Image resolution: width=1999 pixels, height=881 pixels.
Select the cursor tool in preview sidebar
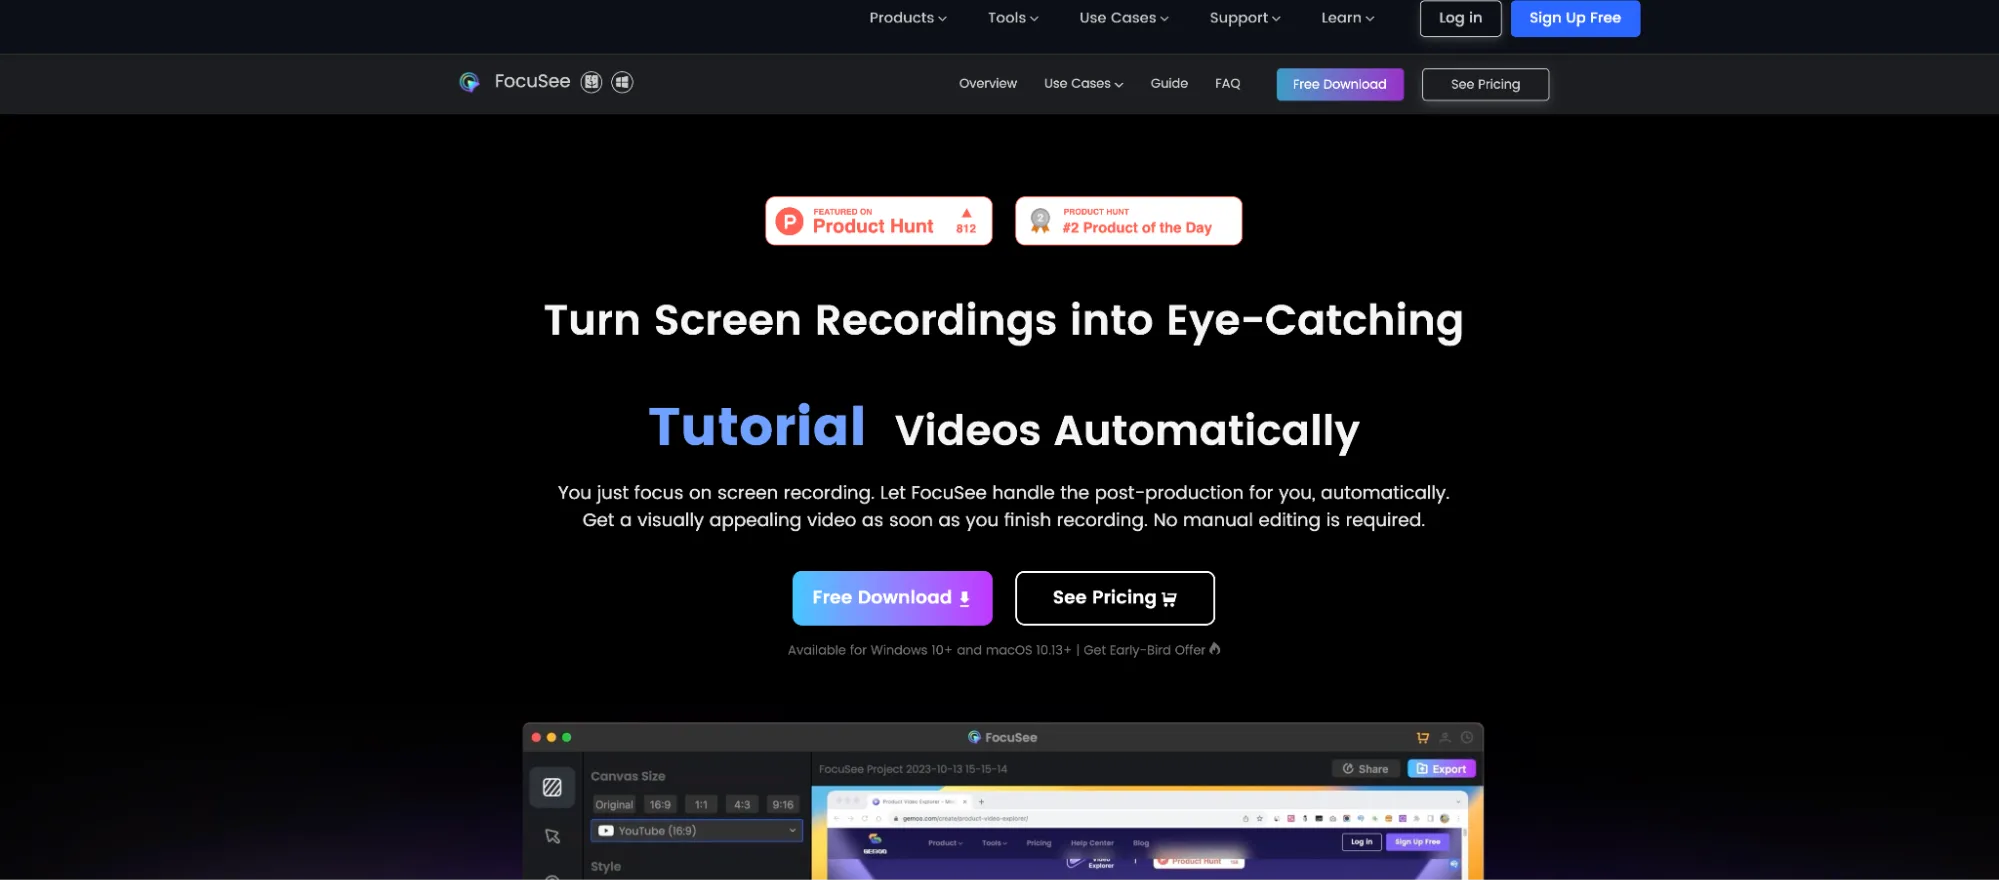click(552, 836)
